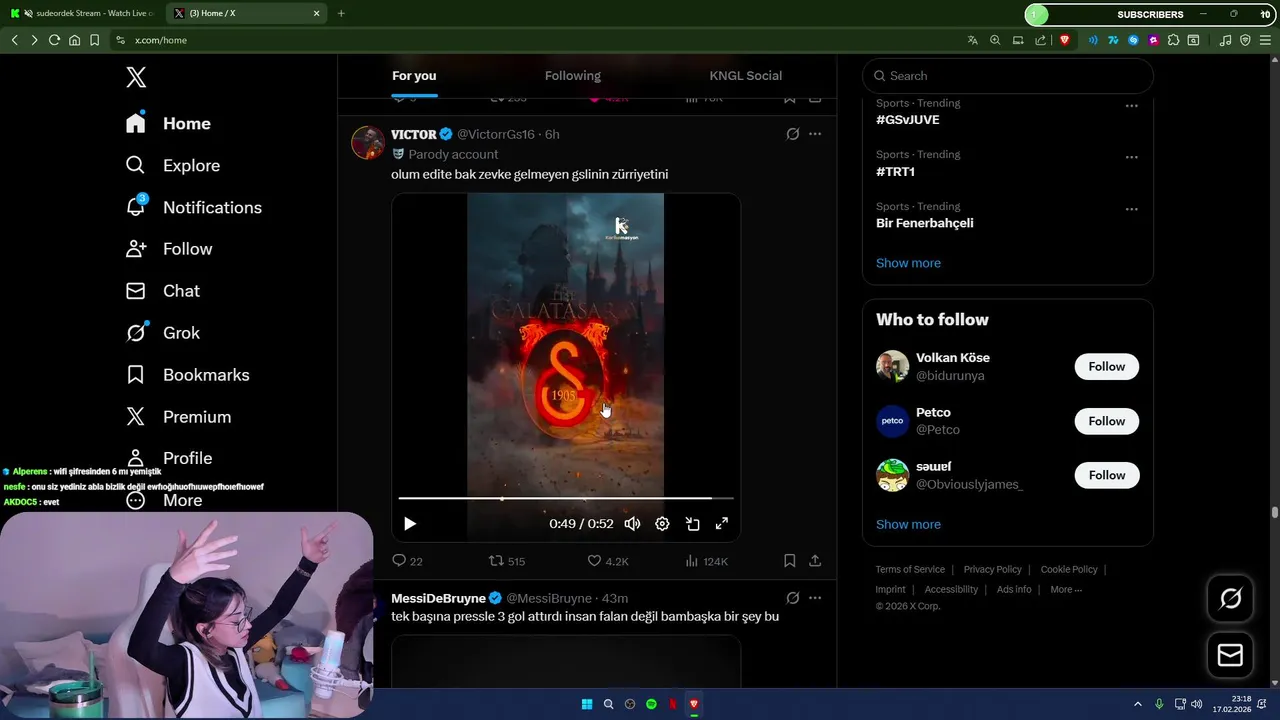The image size is (1280, 720).
Task: Open more options for #GSvJUVE trend
Action: [x=1132, y=106]
